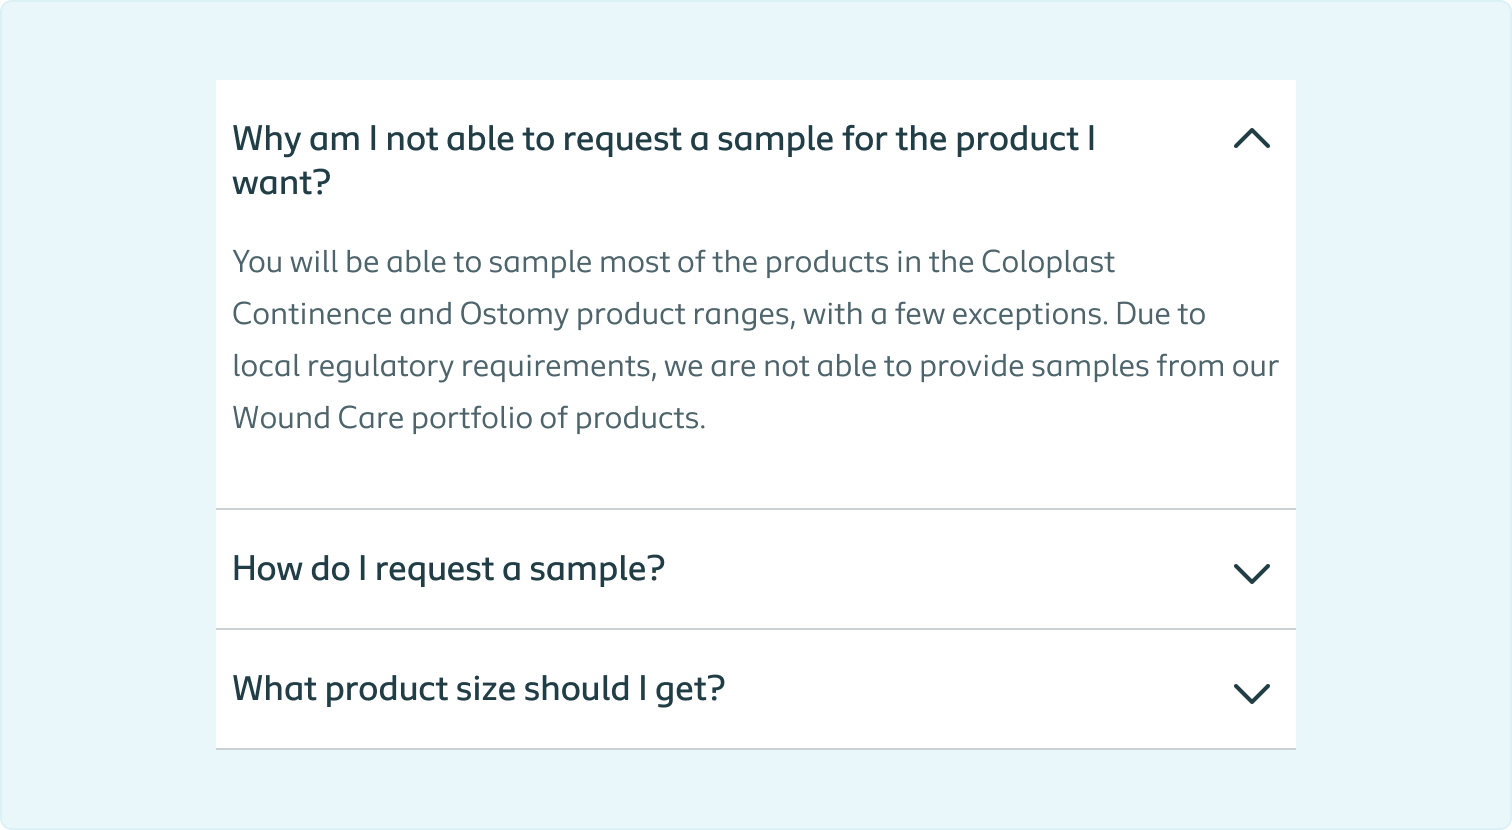Click the word "Coloplast" in the answer text

tap(1048, 262)
